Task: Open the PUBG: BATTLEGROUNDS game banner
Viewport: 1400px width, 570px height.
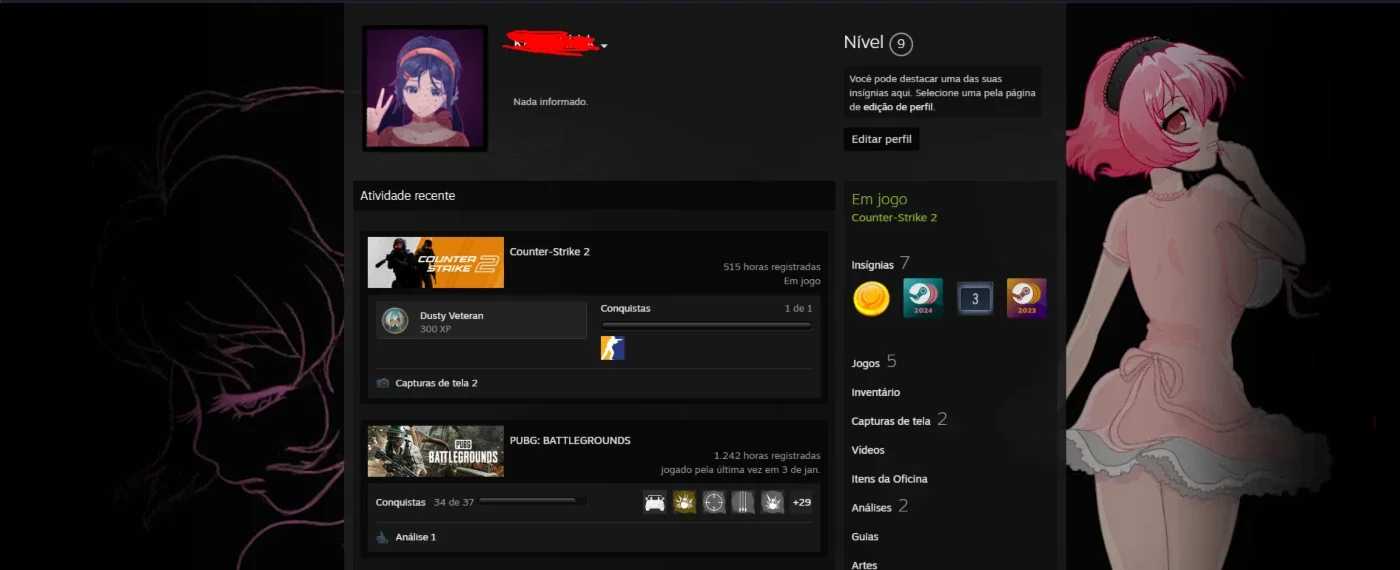Action: [435, 451]
